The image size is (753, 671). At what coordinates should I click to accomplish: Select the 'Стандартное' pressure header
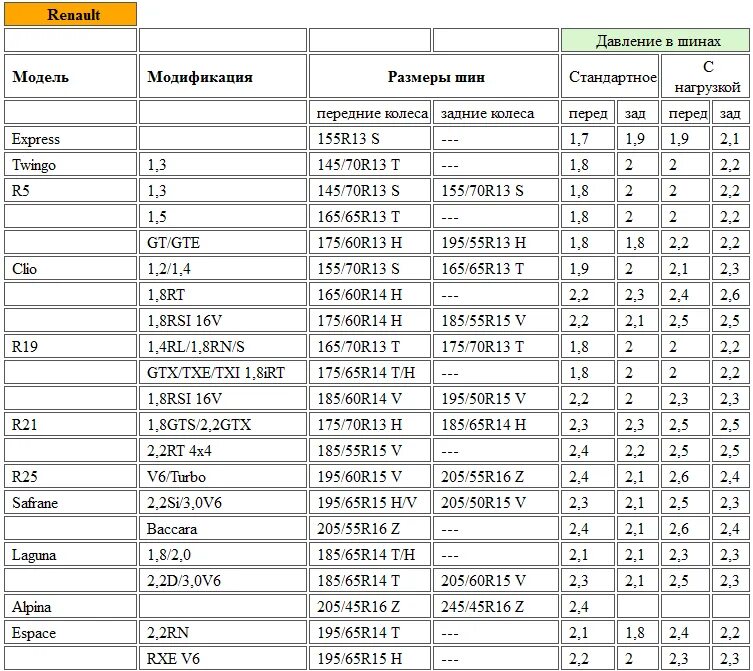(x=610, y=76)
